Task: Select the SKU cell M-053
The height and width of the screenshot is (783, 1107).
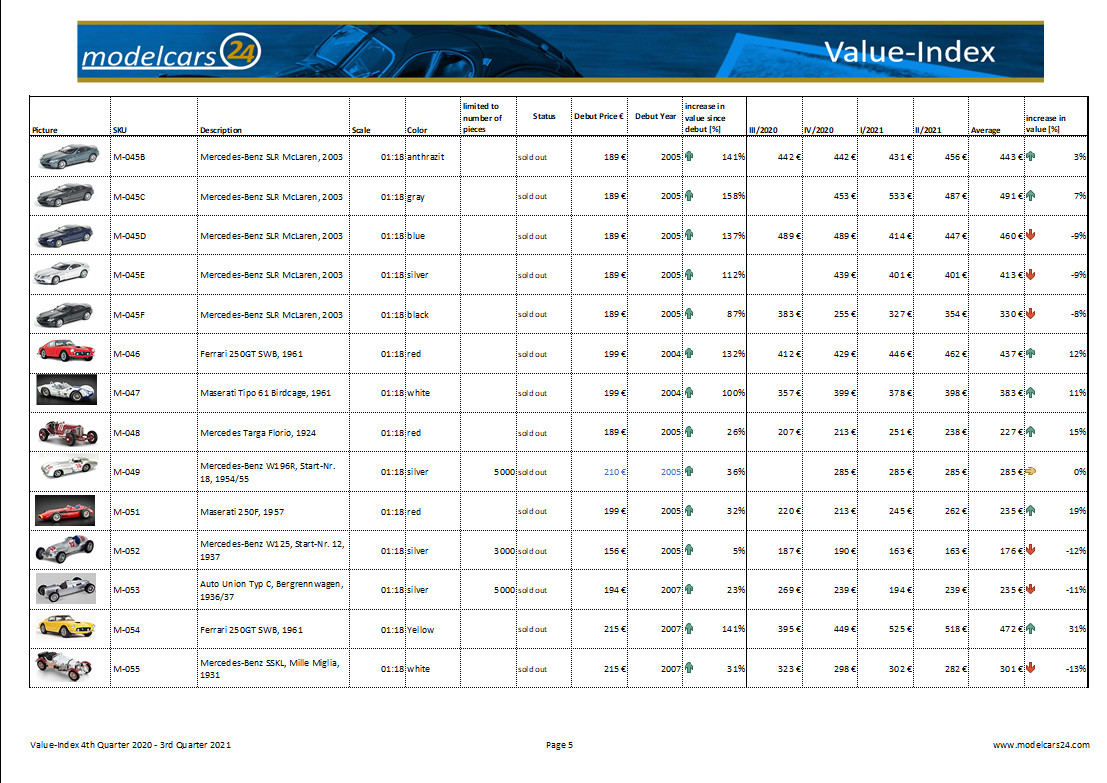Action: [x=126, y=590]
